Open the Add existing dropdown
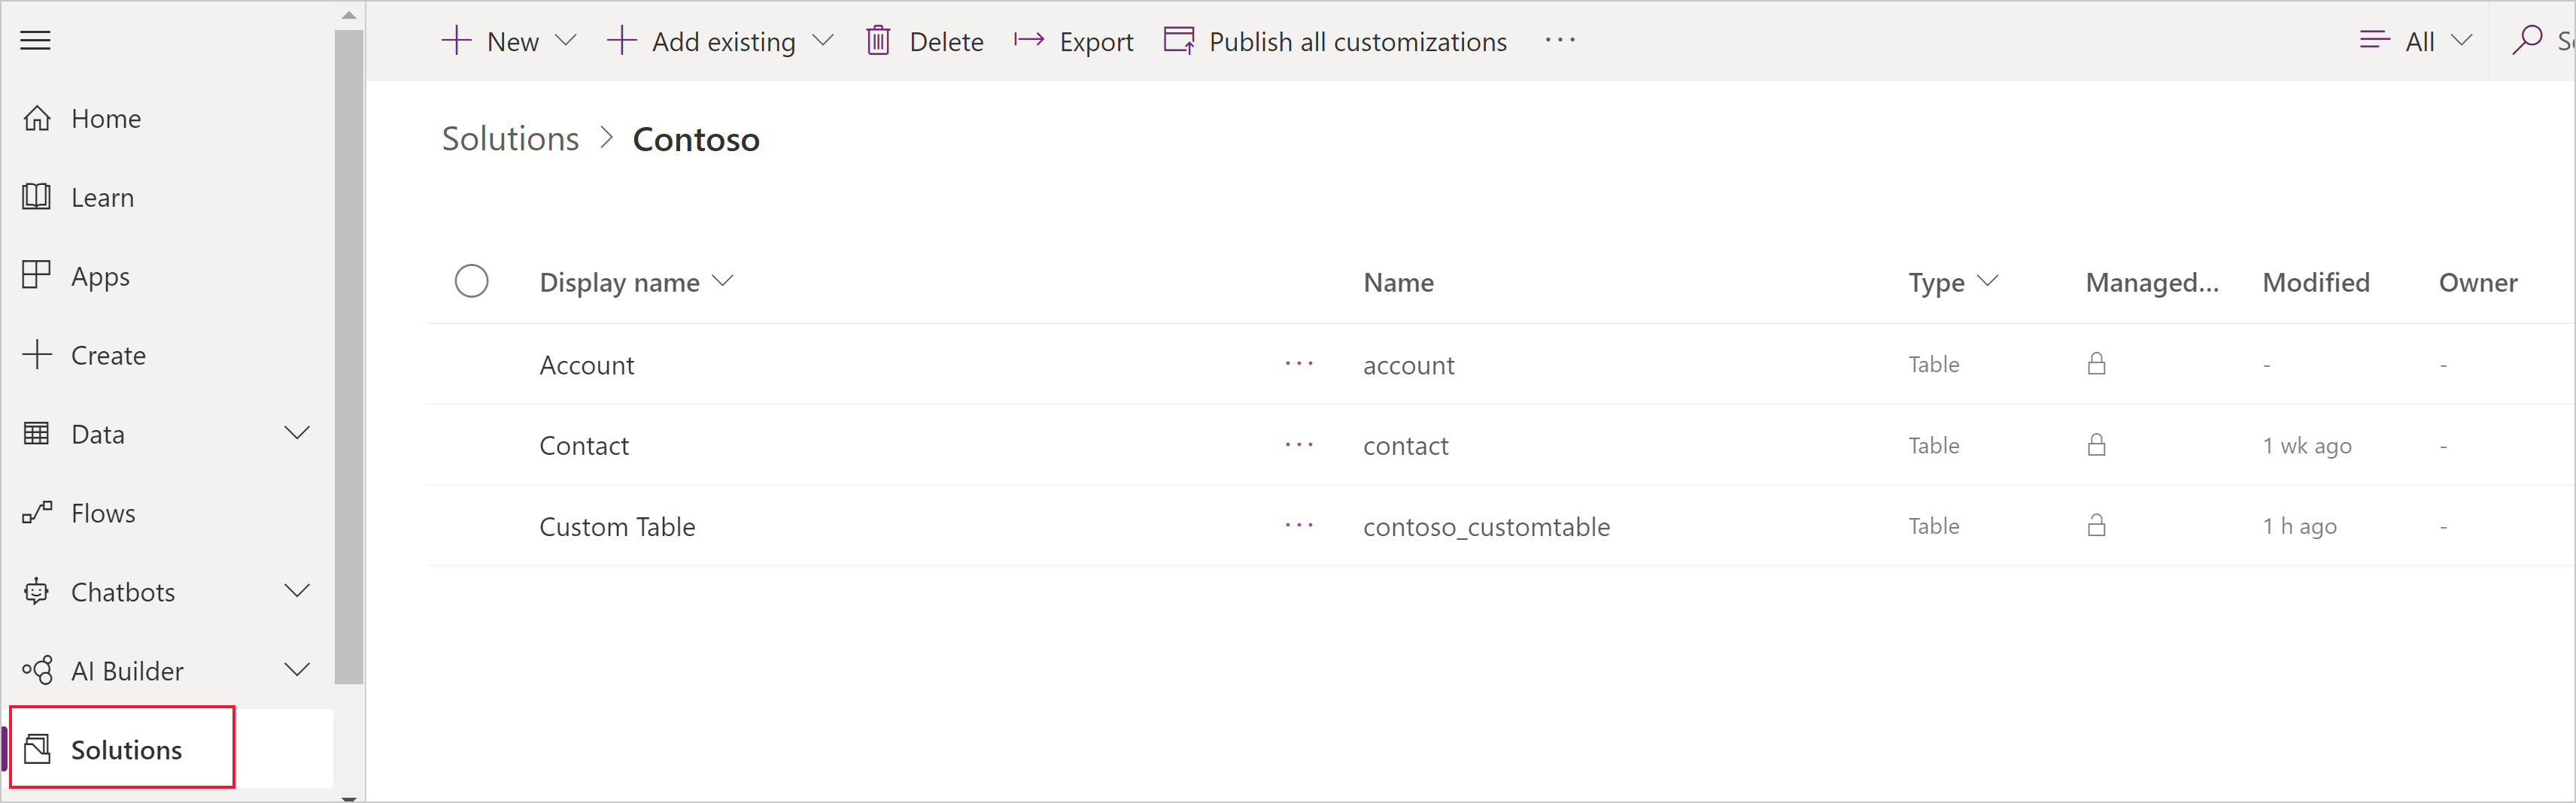This screenshot has width=2576, height=803. pyautogui.click(x=823, y=41)
